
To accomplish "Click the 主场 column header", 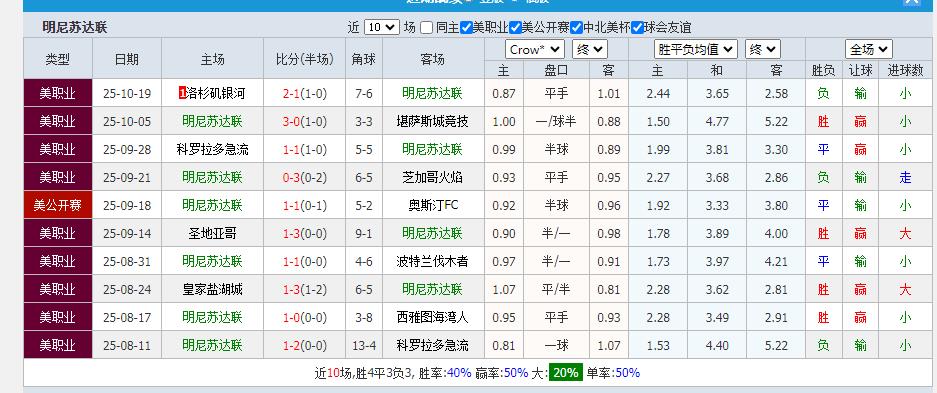I will coord(212,59).
